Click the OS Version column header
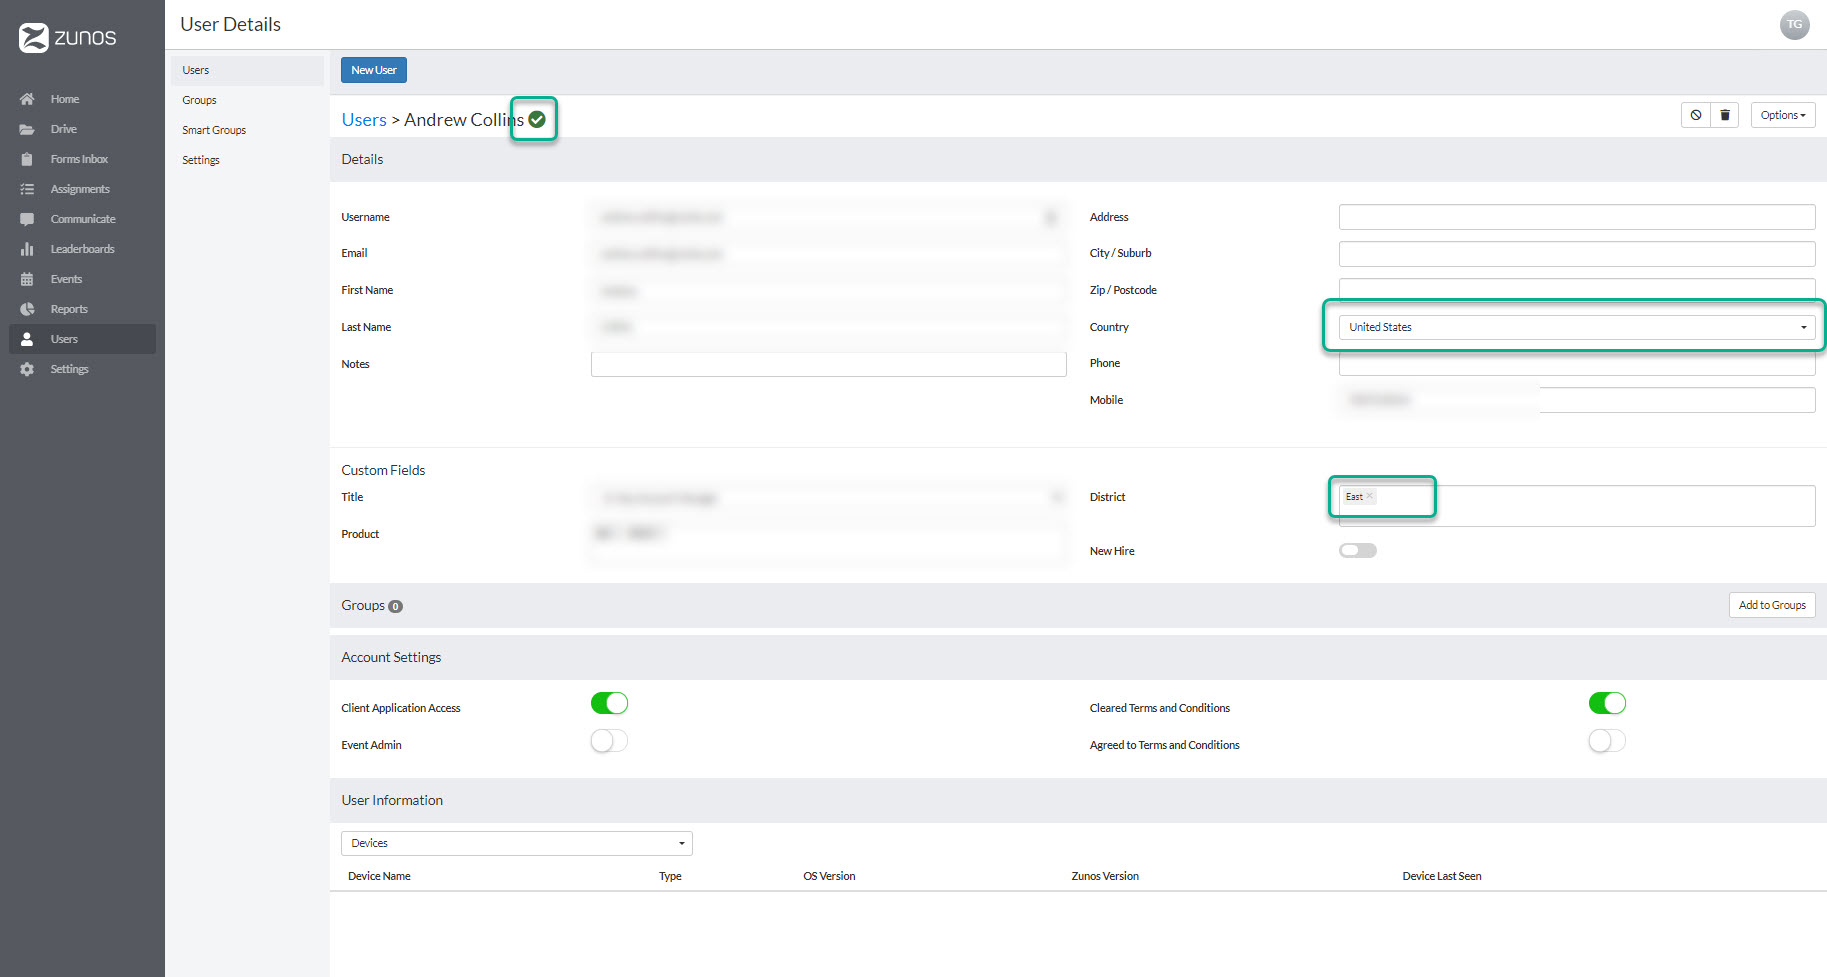This screenshot has width=1827, height=977. pyautogui.click(x=829, y=876)
